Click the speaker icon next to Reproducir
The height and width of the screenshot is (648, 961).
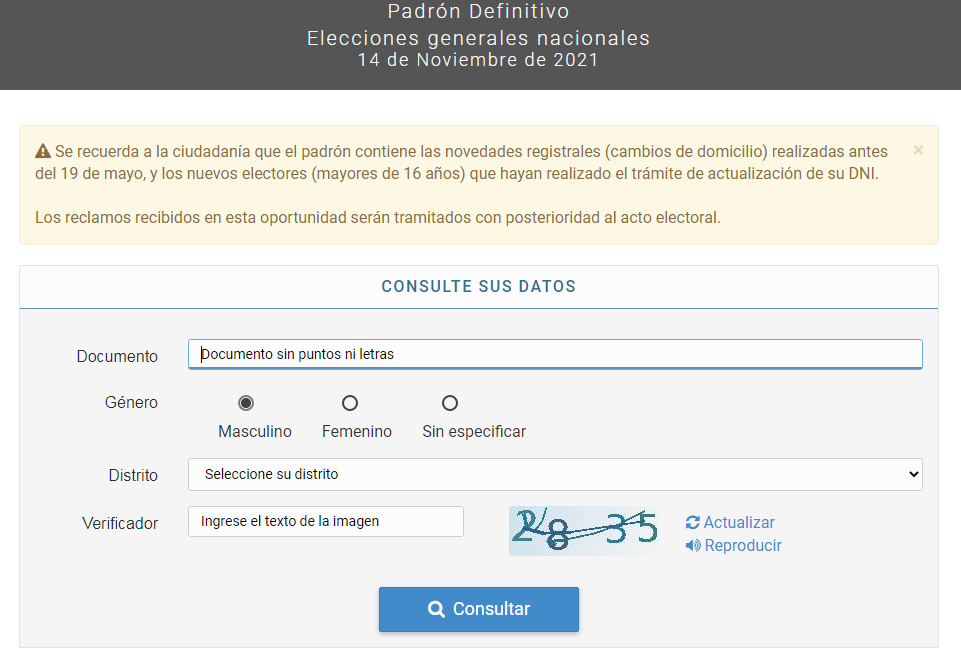point(690,545)
